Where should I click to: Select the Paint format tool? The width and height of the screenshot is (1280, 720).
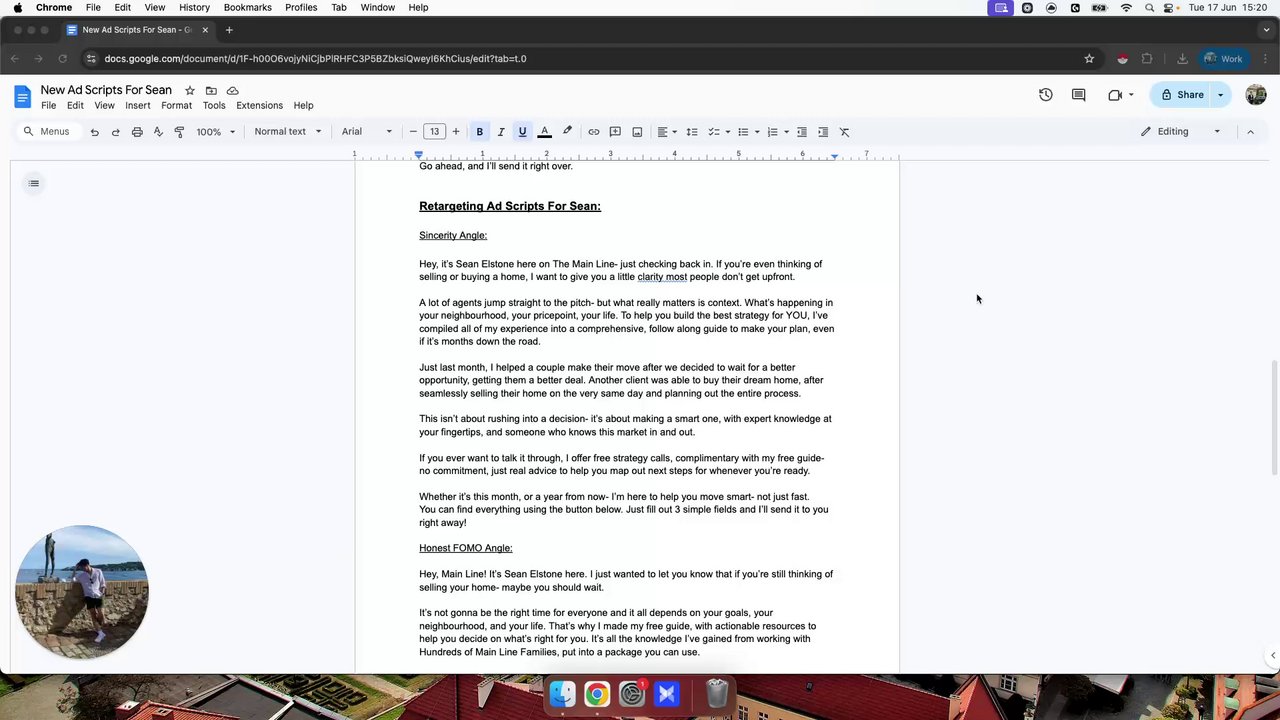coord(179,132)
